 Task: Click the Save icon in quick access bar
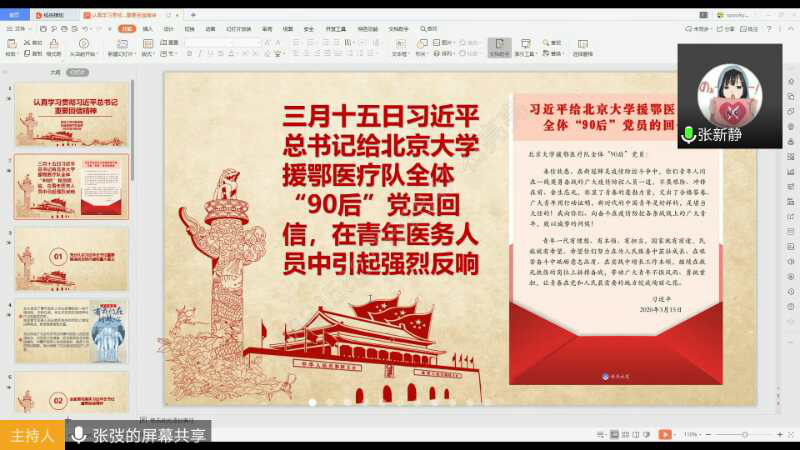pos(44,29)
